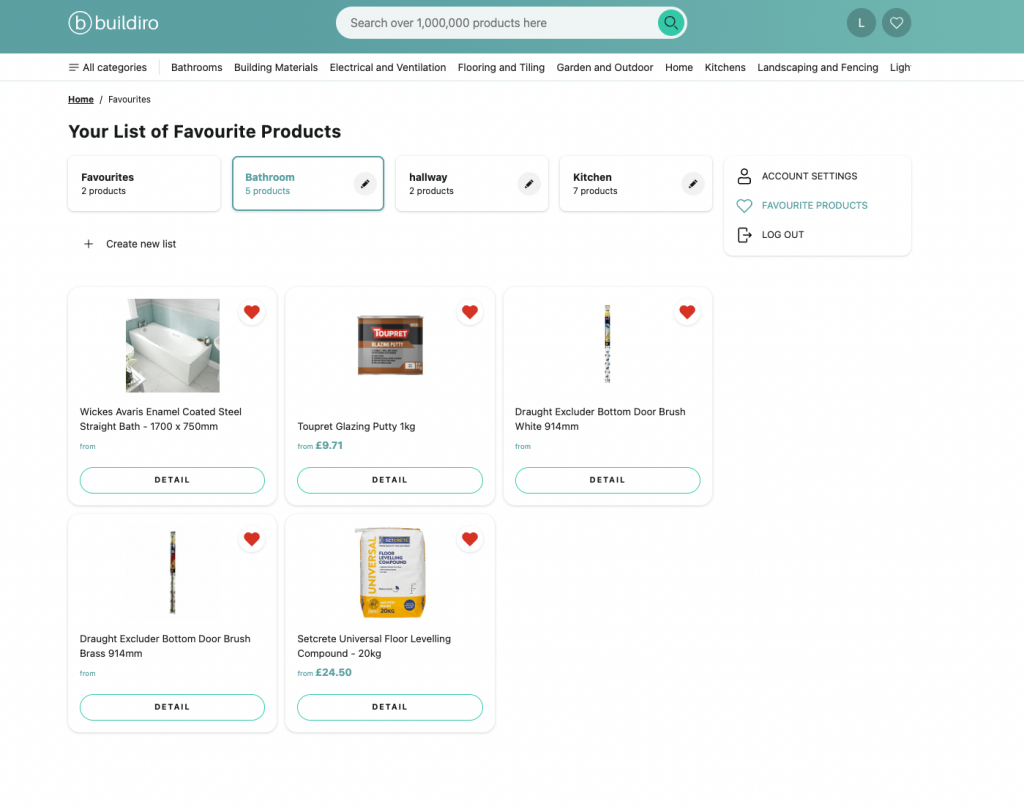This screenshot has height=807, width=1024.
Task: Unfavourite Wickes Avaris Steel Bath heart
Action: pyautogui.click(x=251, y=312)
